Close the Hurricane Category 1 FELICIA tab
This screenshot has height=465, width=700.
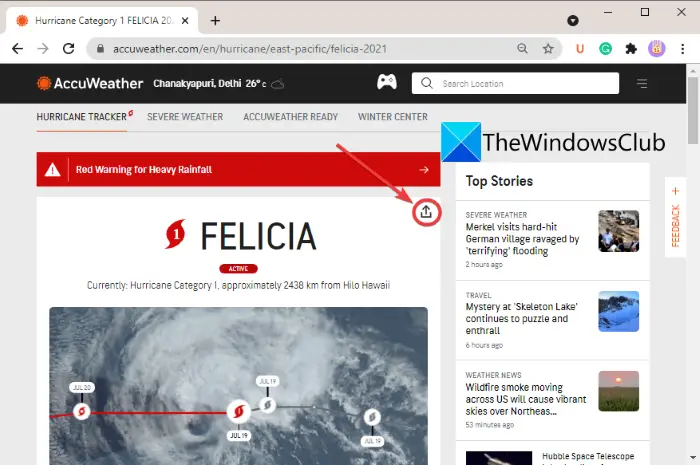point(185,21)
